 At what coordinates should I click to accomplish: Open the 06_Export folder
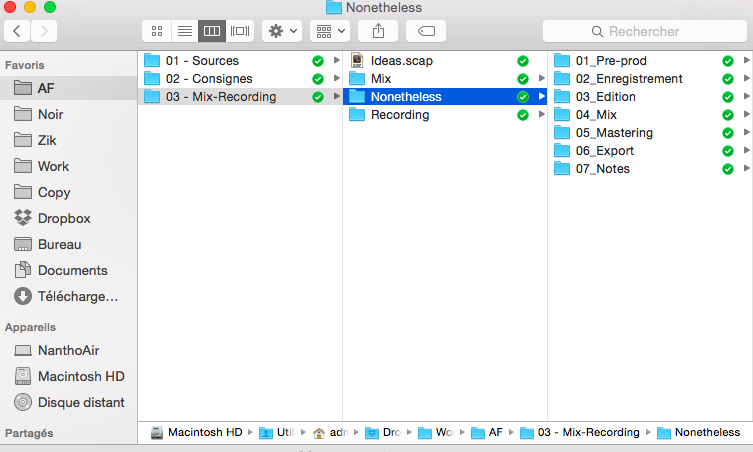tap(650, 151)
